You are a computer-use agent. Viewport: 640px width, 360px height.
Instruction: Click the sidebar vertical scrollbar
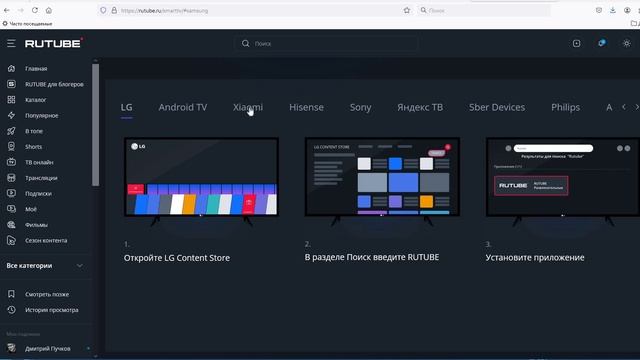tap(96, 124)
